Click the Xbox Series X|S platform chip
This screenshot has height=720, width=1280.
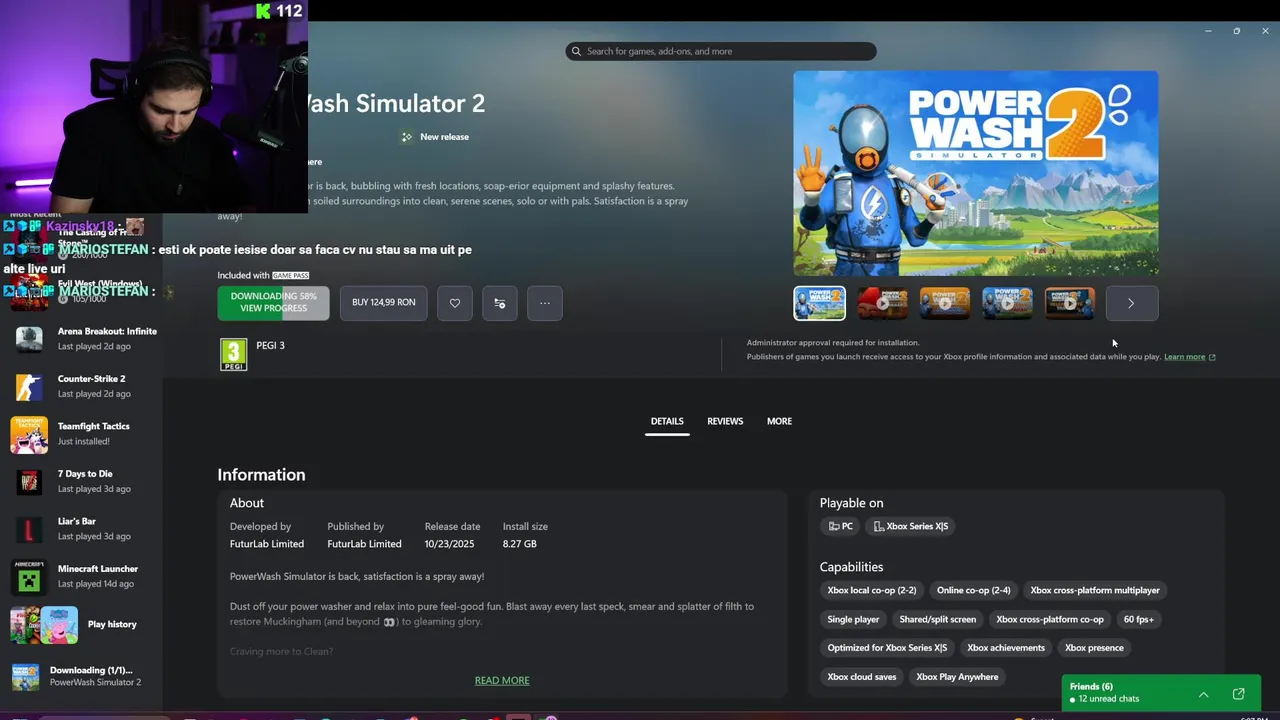coord(910,526)
